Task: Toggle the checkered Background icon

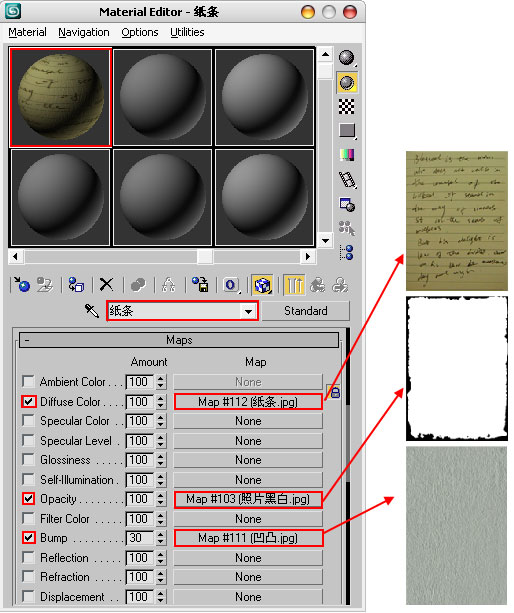Action: 347,106
